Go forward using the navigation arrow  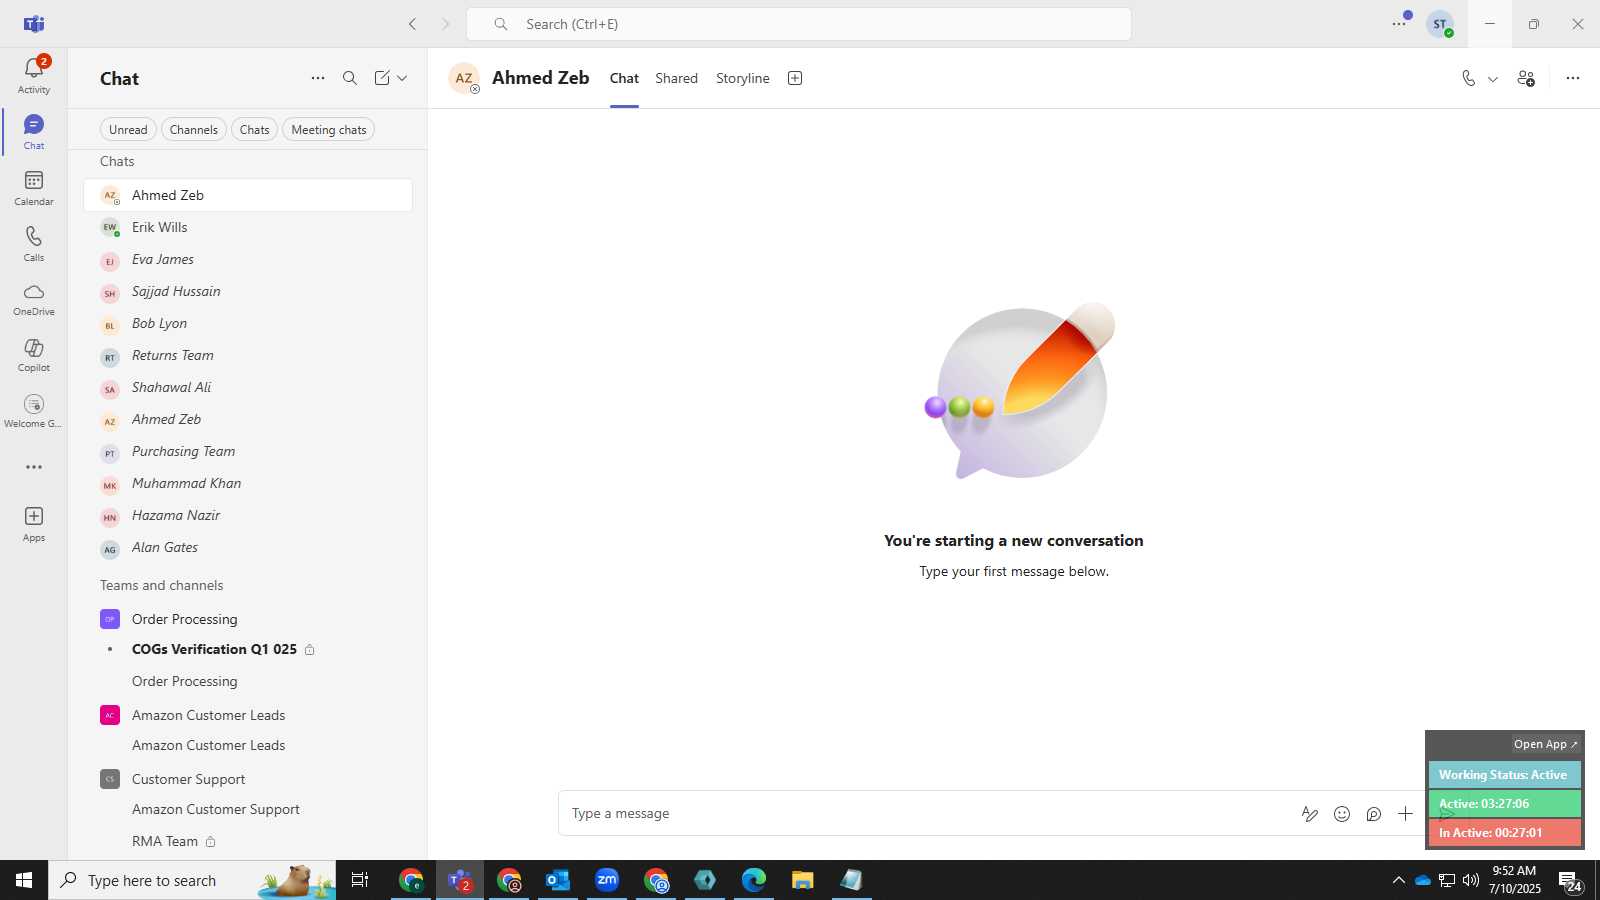tap(446, 24)
